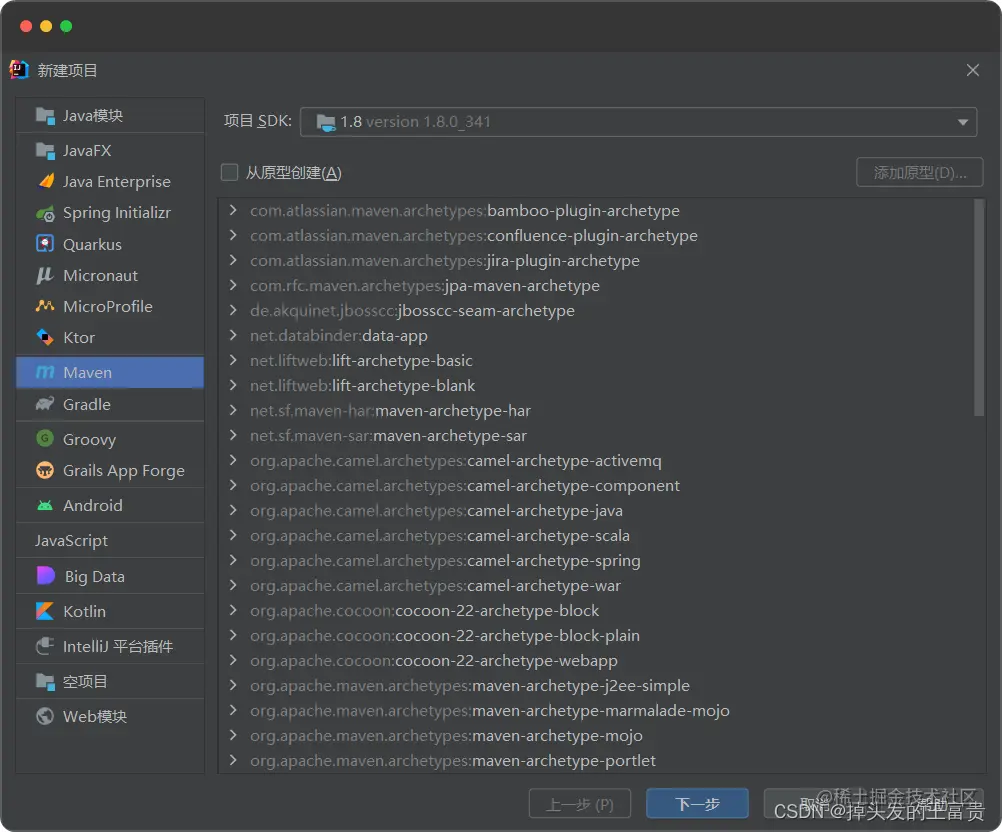Select Spring Initializr project type

[110, 213]
